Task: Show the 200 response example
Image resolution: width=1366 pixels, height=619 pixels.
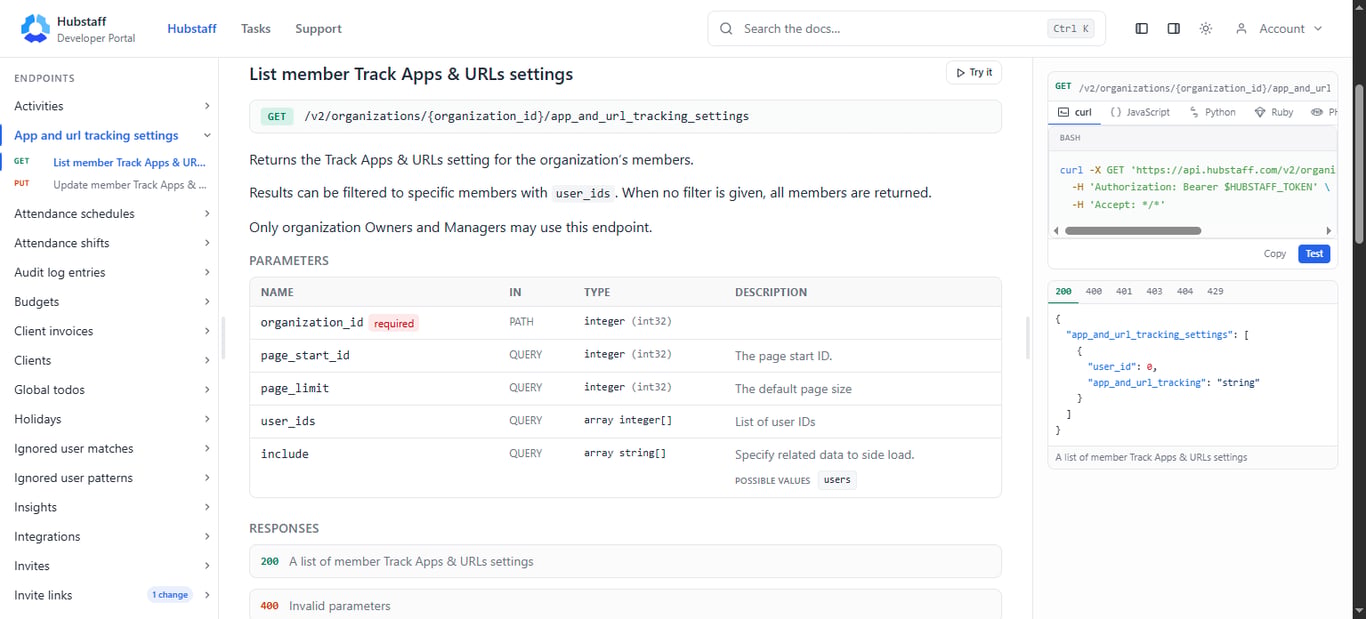Action: pos(1064,292)
